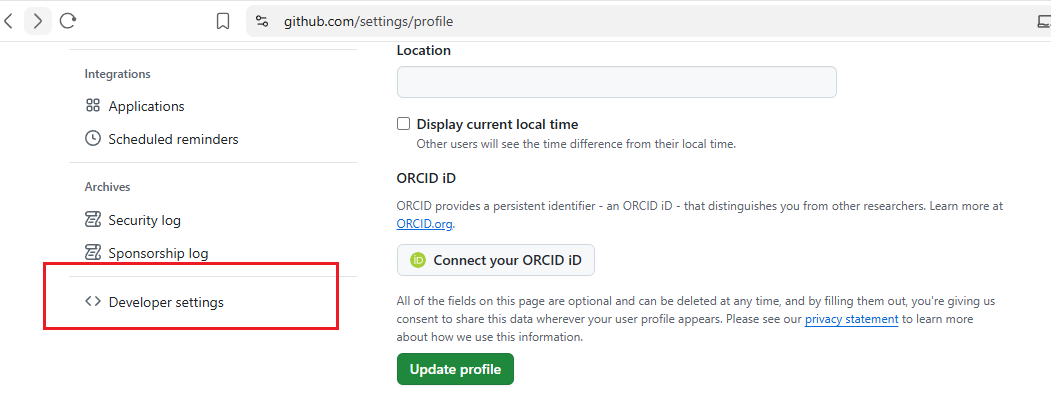This screenshot has height=406, width=1051.
Task: Click the browser forward arrow icon
Action: click(x=38, y=21)
